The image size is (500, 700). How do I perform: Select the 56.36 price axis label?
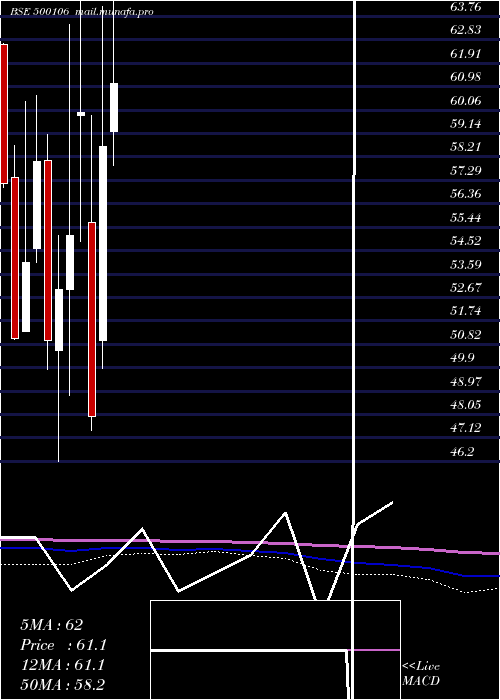click(466, 194)
